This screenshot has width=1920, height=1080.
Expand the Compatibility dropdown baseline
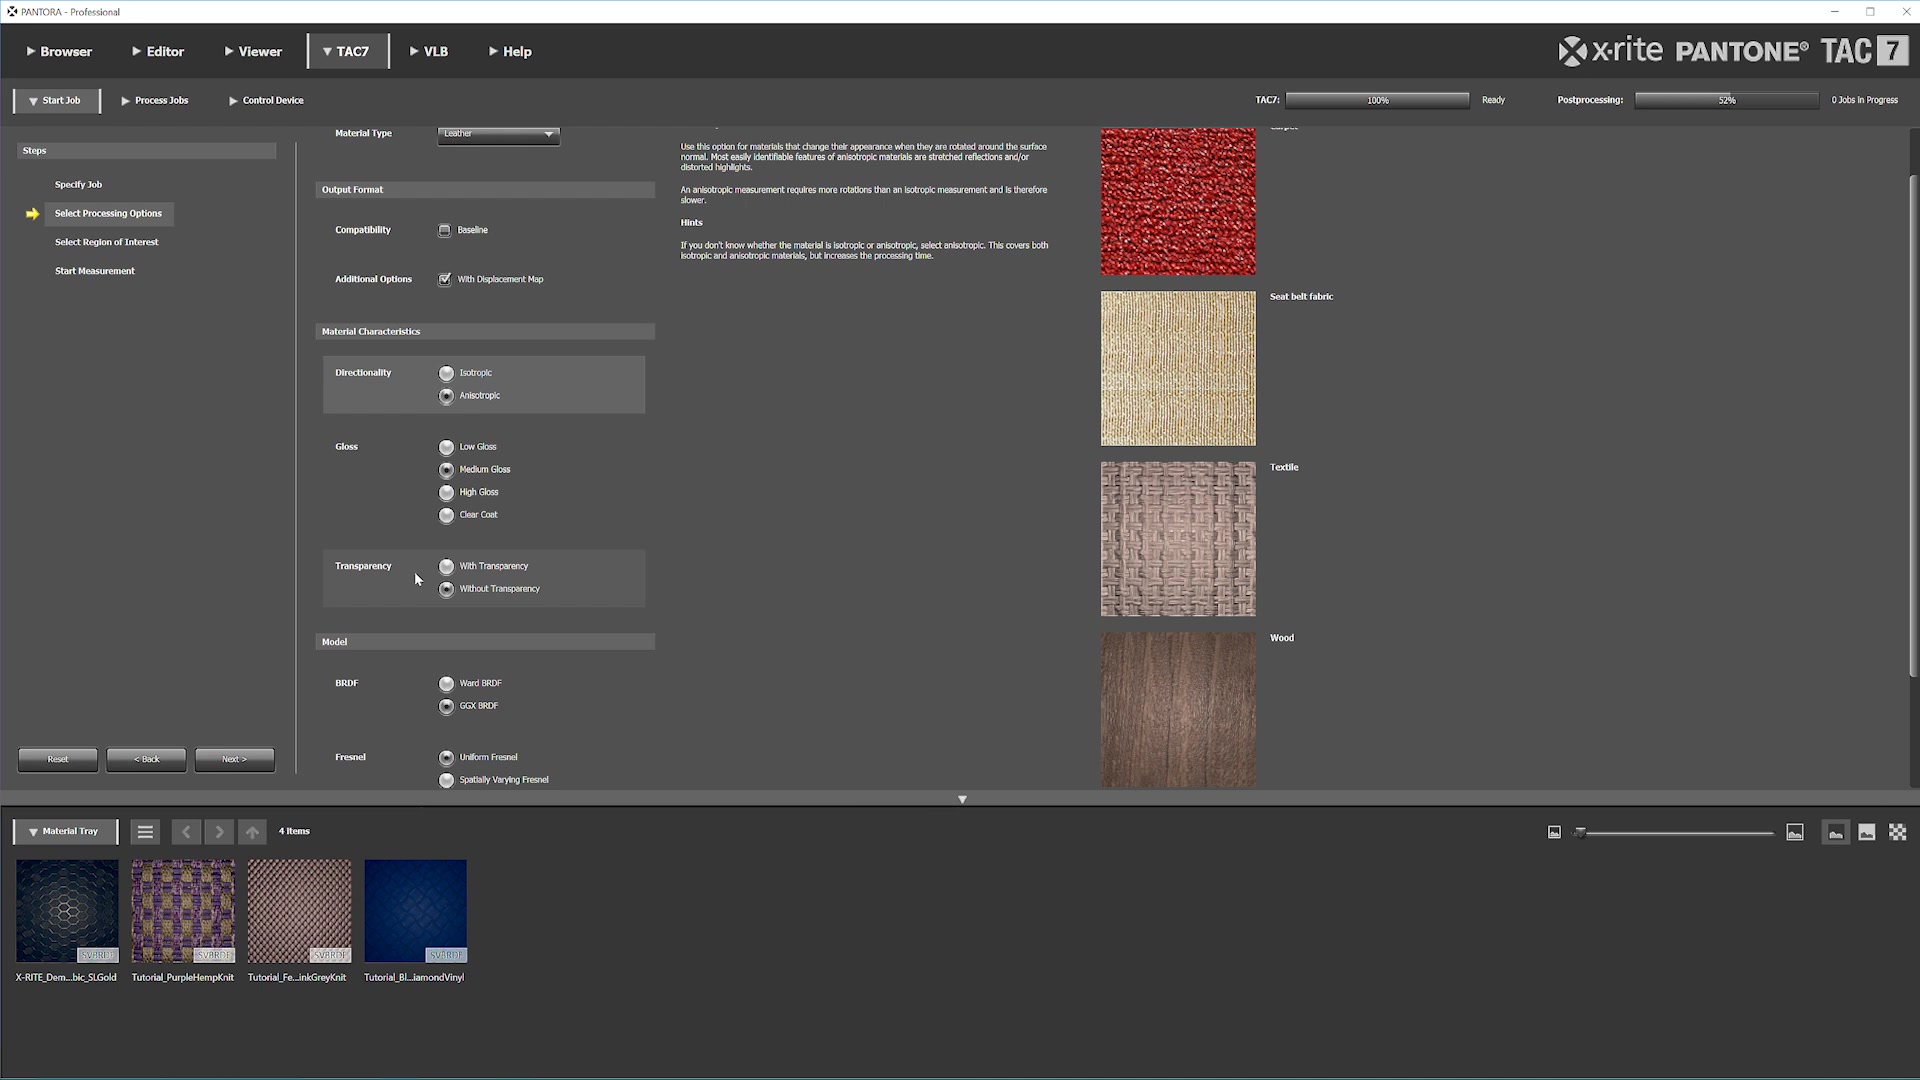click(444, 229)
